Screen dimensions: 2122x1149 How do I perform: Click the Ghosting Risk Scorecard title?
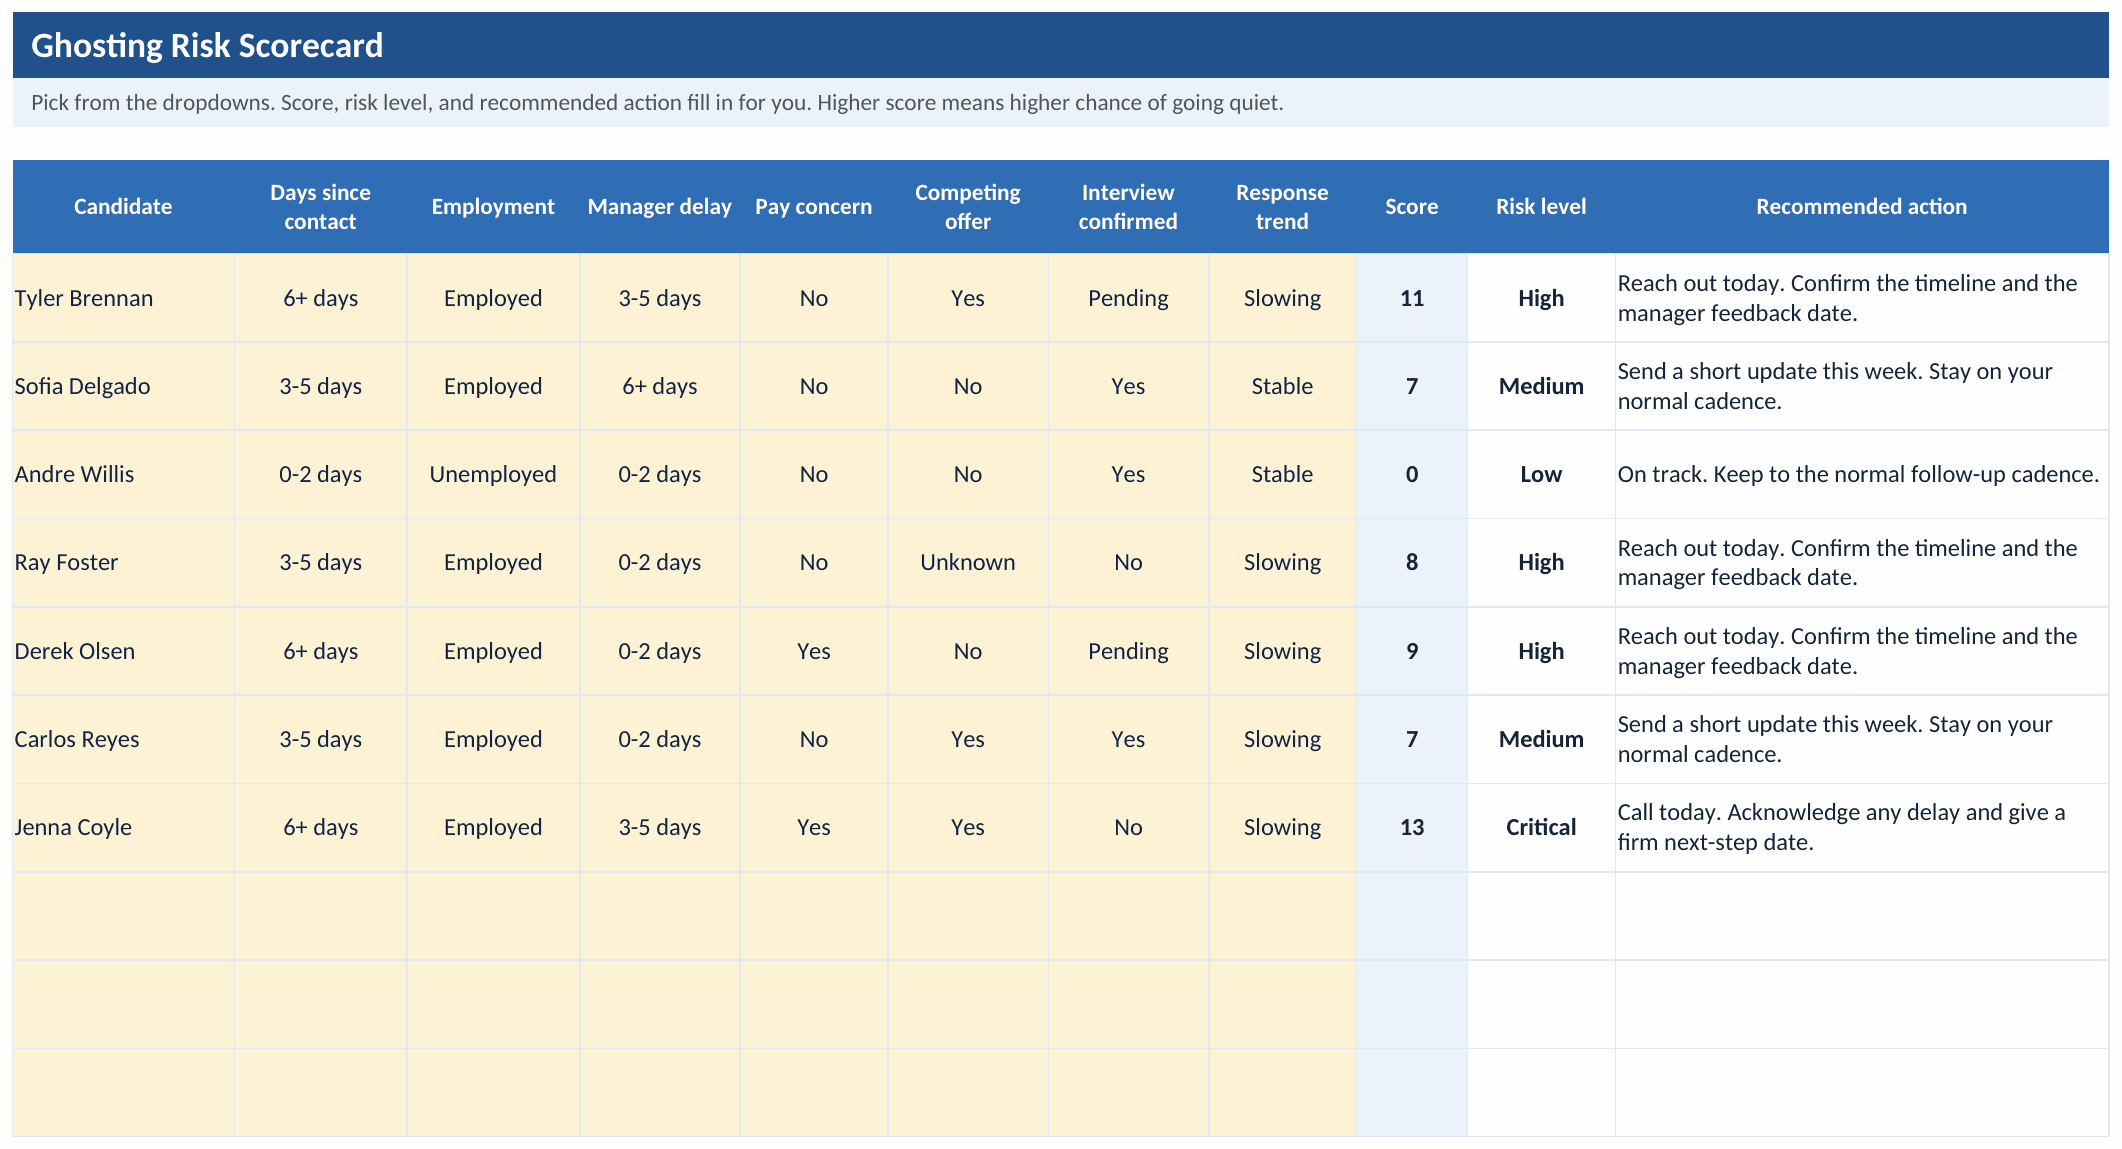207,45
